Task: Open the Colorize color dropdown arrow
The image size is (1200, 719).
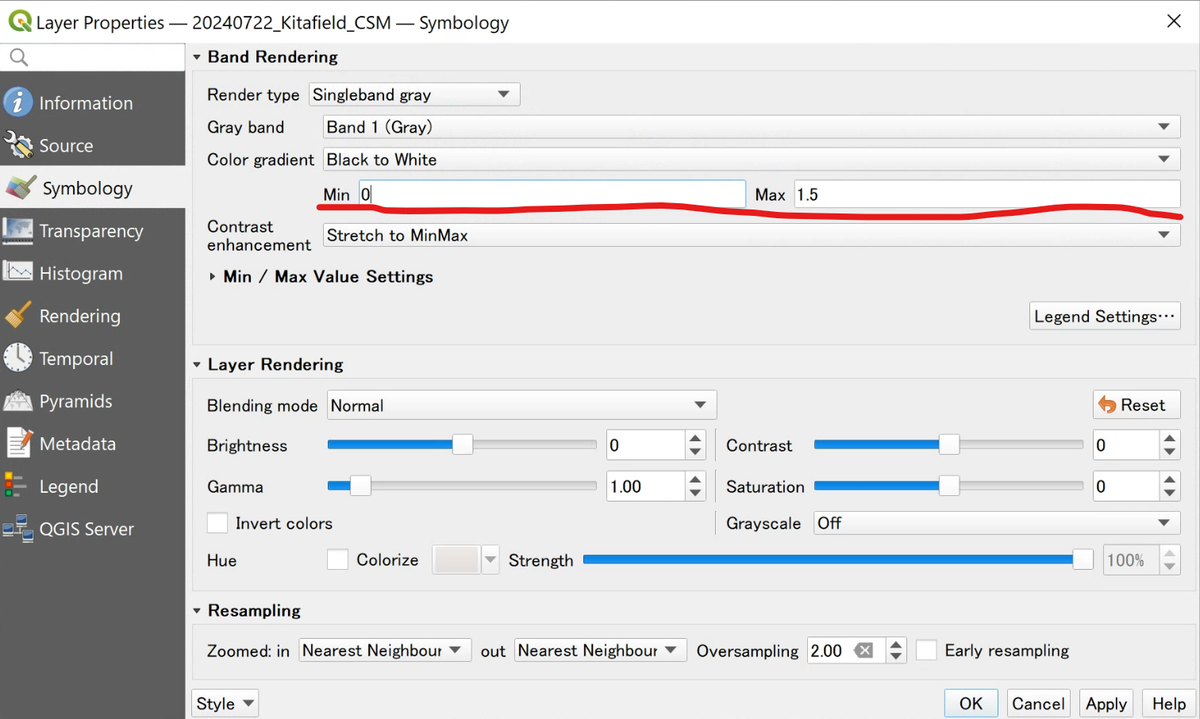Action: (490, 560)
